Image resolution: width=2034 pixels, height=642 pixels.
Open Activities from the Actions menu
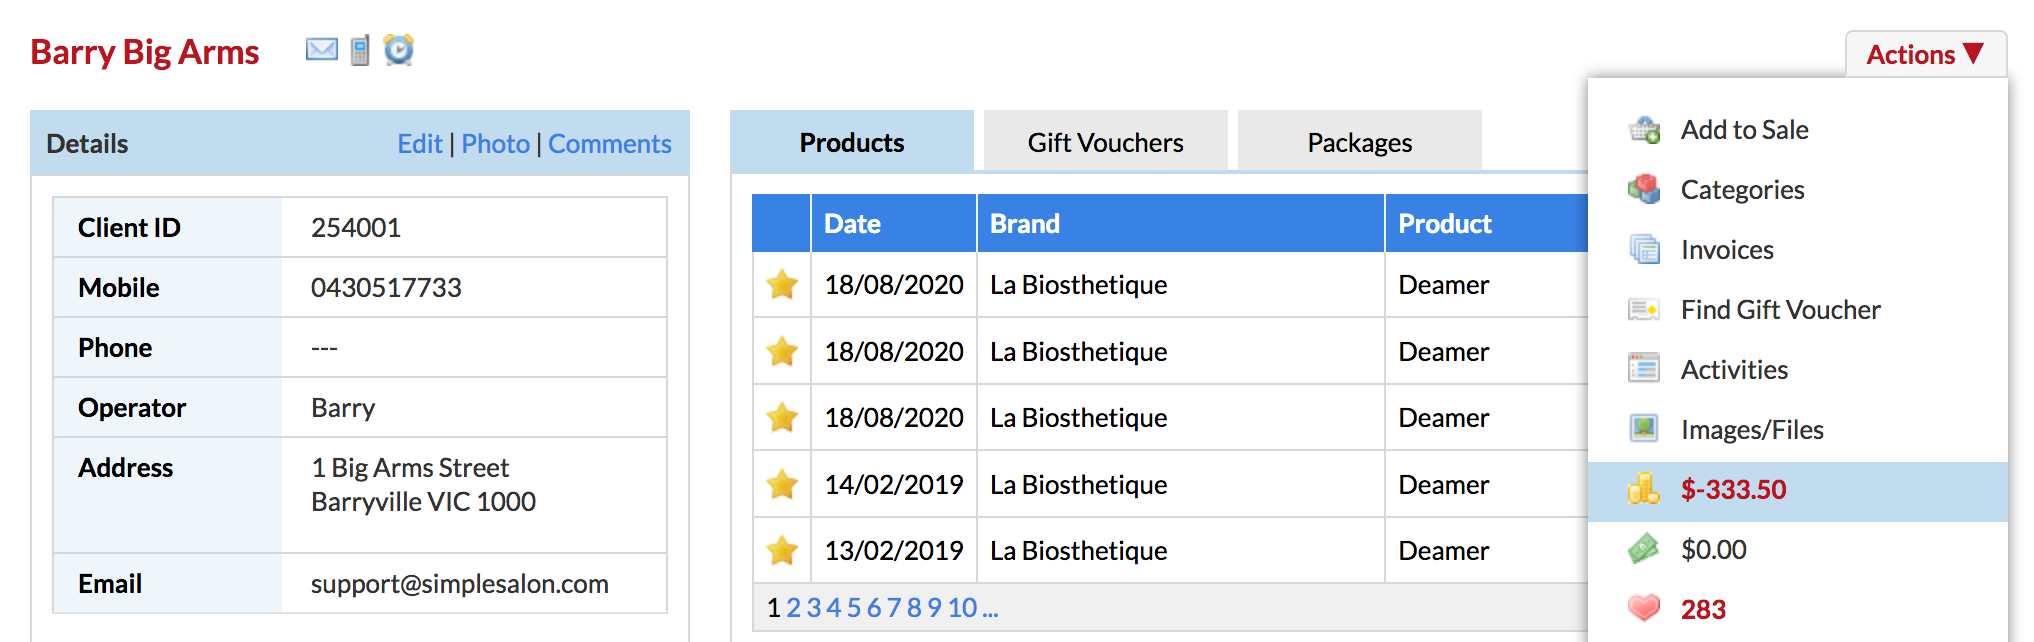1798,370
